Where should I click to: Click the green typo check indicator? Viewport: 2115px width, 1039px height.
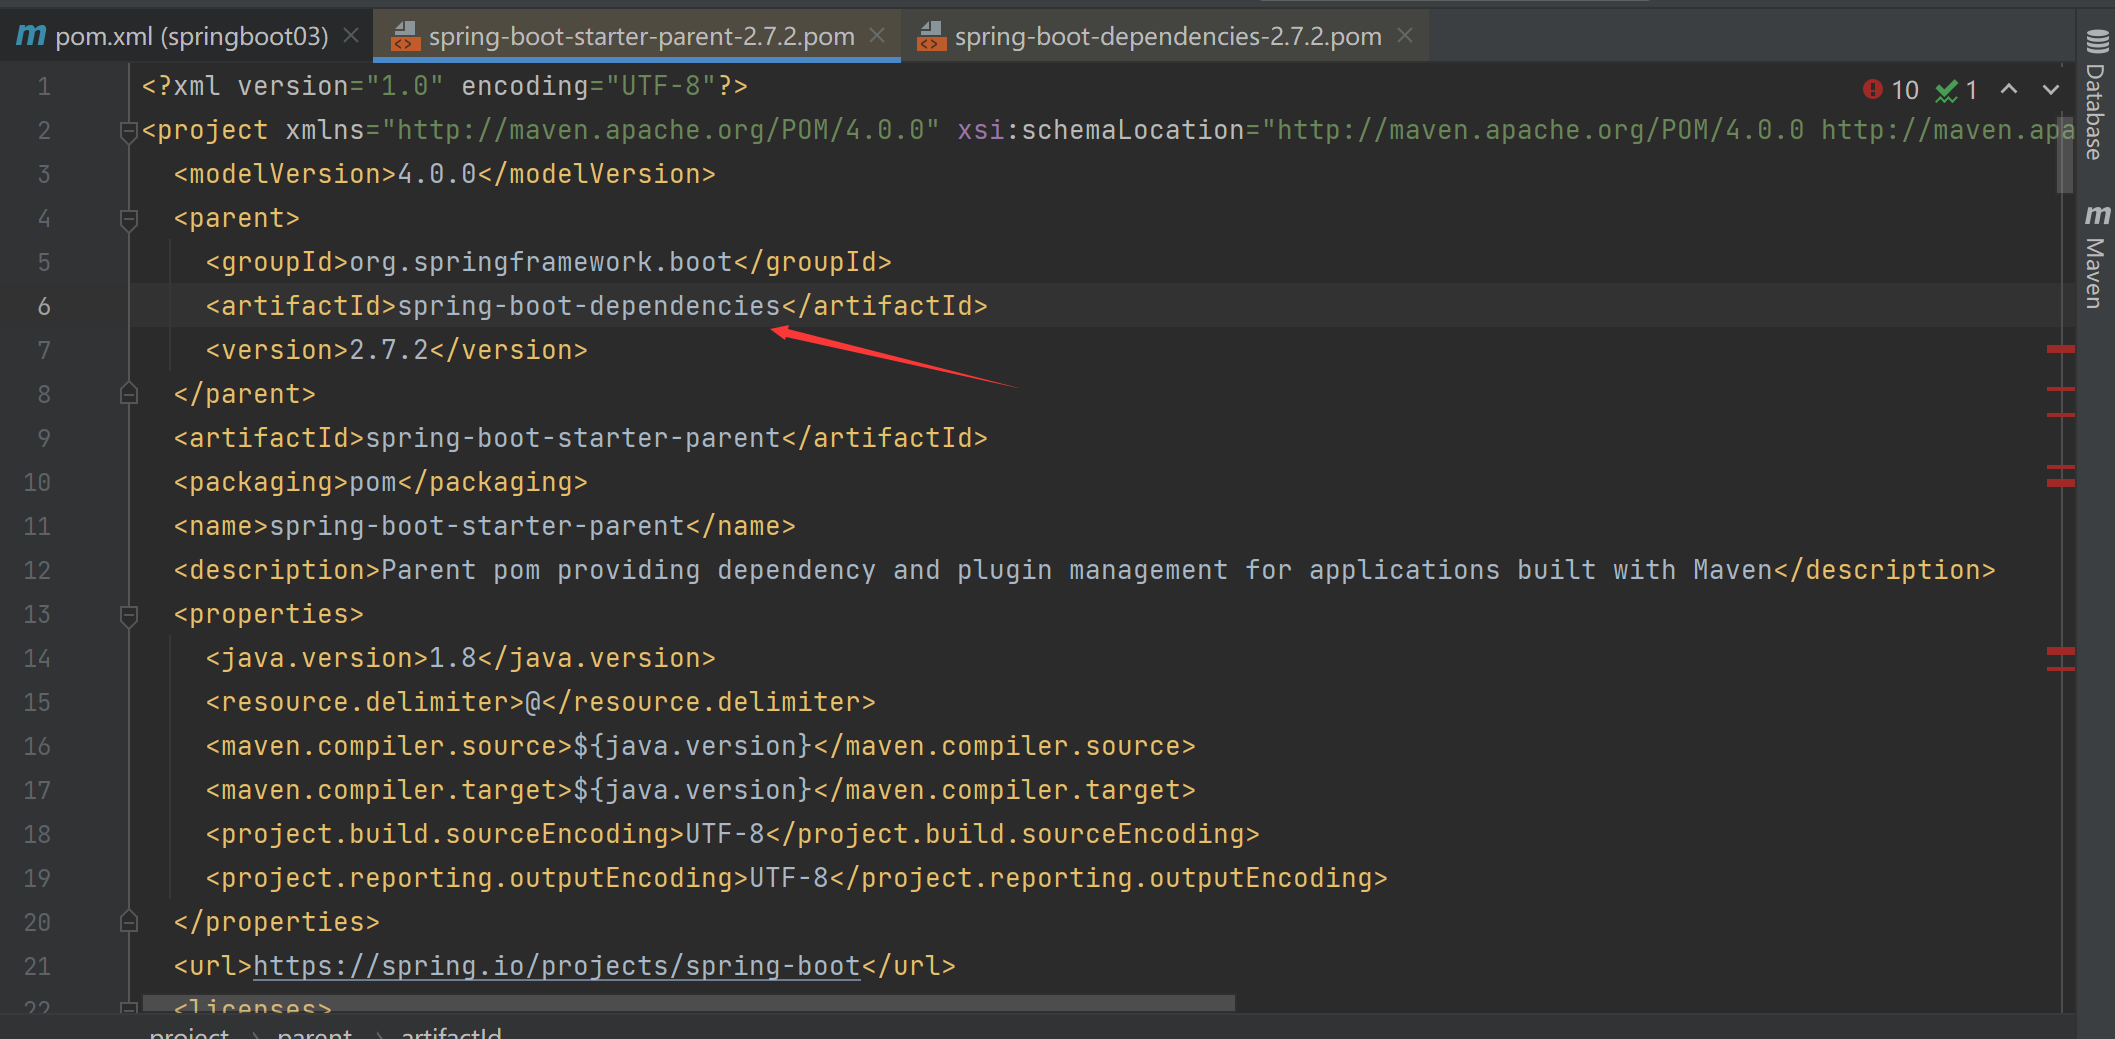pos(1956,90)
